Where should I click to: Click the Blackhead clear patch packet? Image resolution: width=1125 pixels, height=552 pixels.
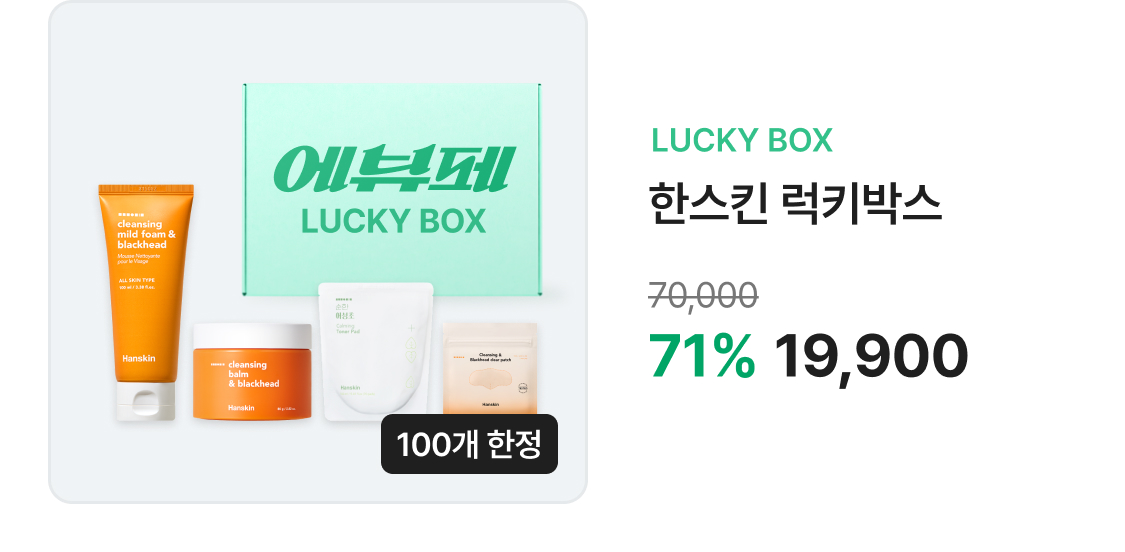tap(490, 368)
